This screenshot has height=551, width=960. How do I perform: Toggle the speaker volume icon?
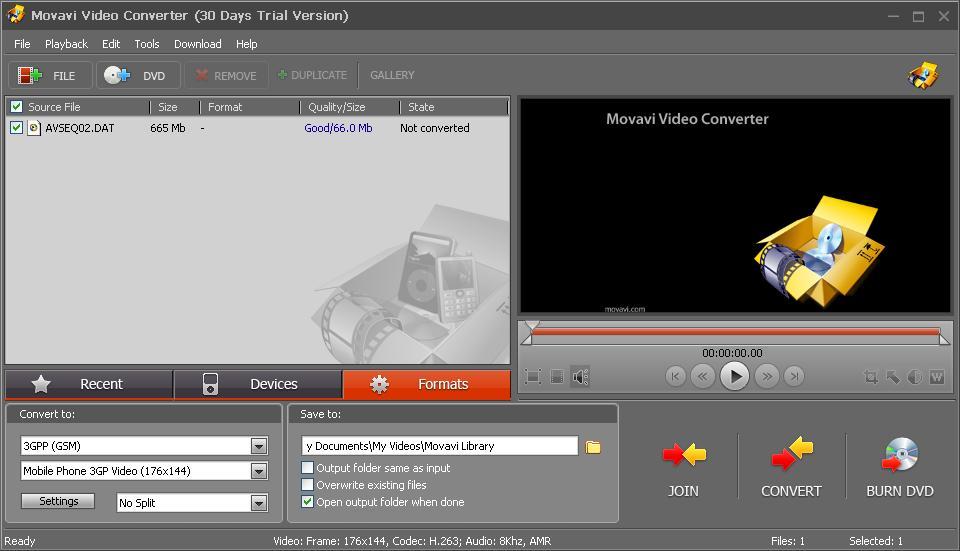pyautogui.click(x=580, y=377)
